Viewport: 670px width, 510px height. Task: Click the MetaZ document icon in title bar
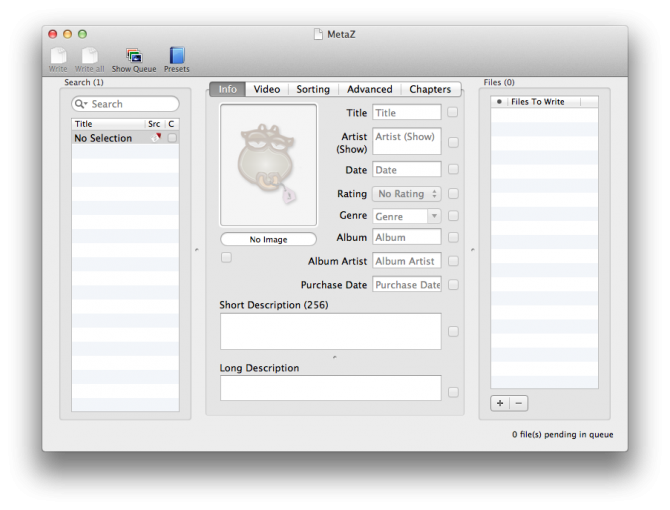tap(319, 34)
